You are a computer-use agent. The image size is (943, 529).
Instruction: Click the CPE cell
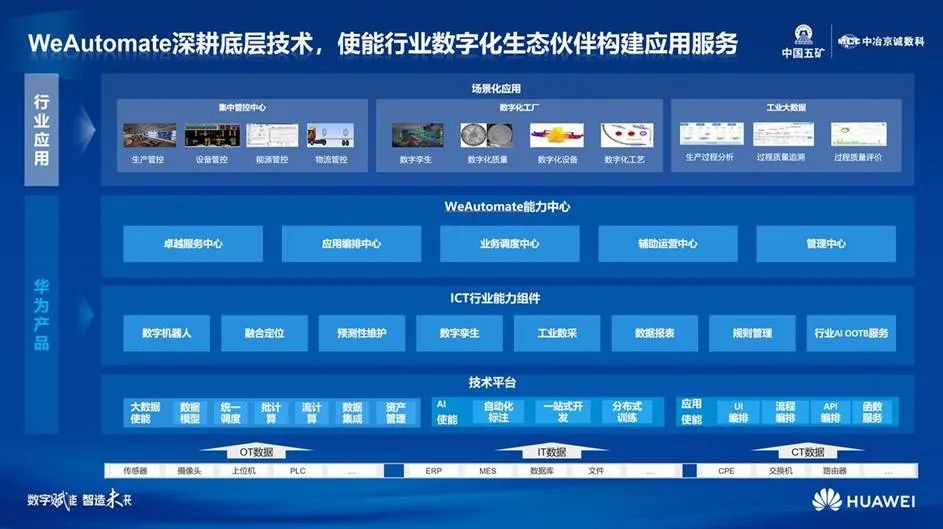(726, 471)
